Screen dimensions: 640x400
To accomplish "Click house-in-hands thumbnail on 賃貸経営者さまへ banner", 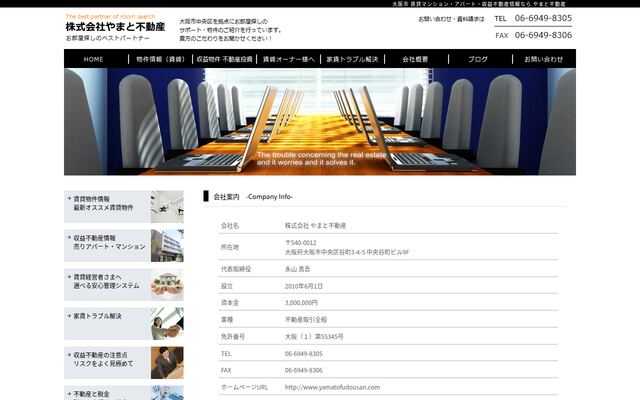I will point(167,284).
